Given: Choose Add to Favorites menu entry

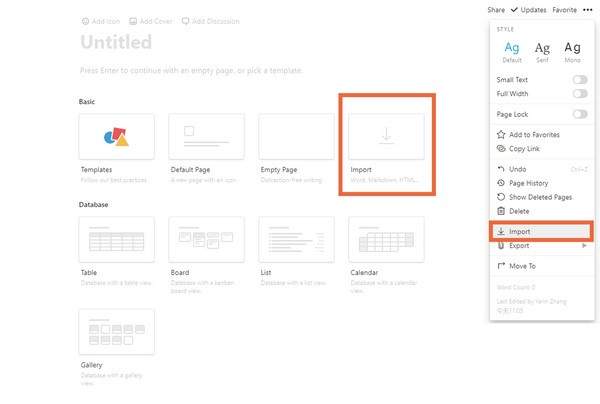Looking at the screenshot, I should pyautogui.click(x=542, y=135).
